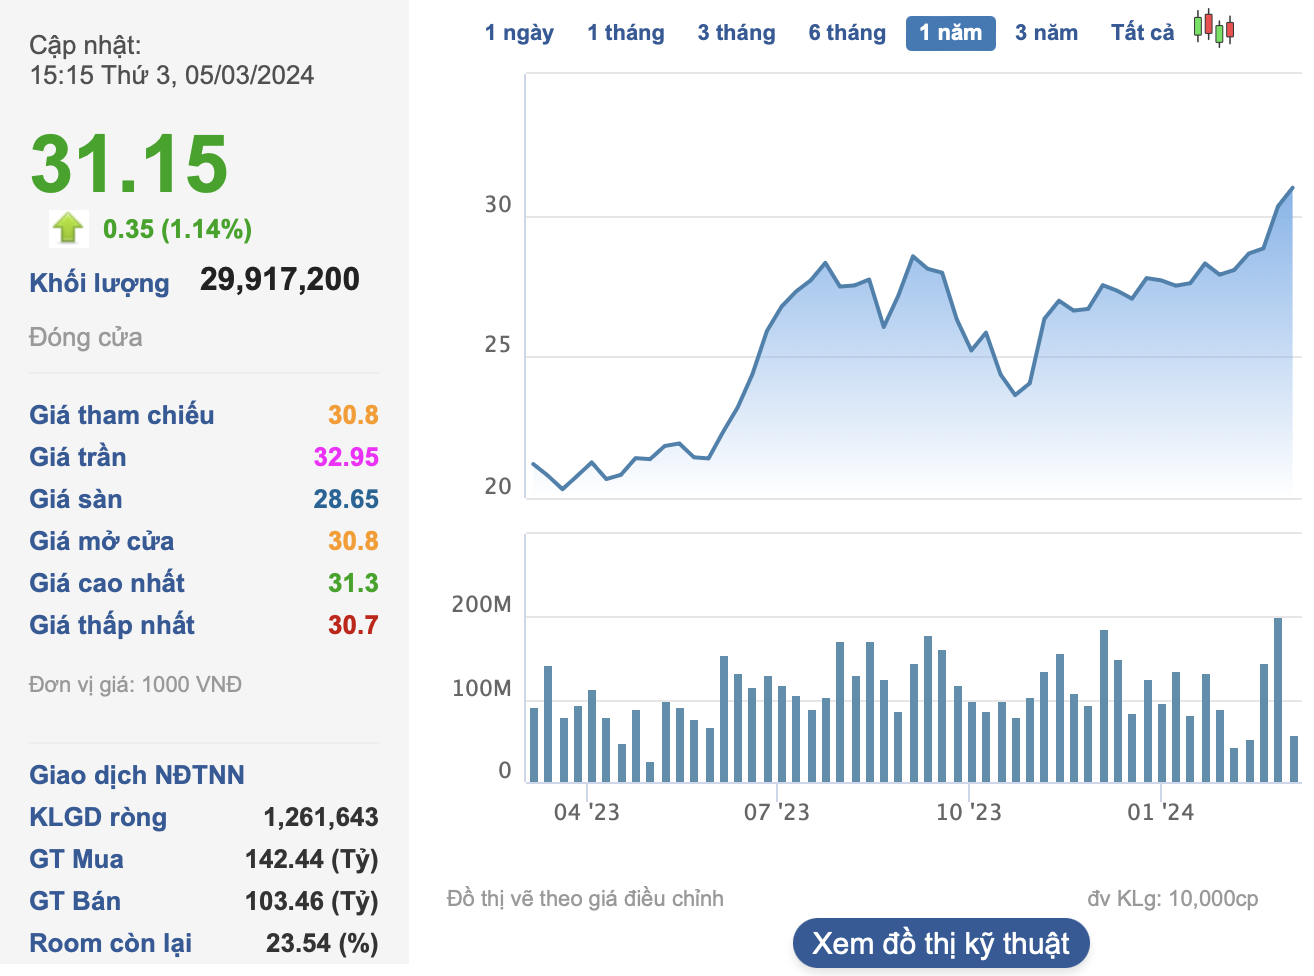Choose the 6 tháng chart period
This screenshot has height=976, width=1314.
click(x=847, y=33)
